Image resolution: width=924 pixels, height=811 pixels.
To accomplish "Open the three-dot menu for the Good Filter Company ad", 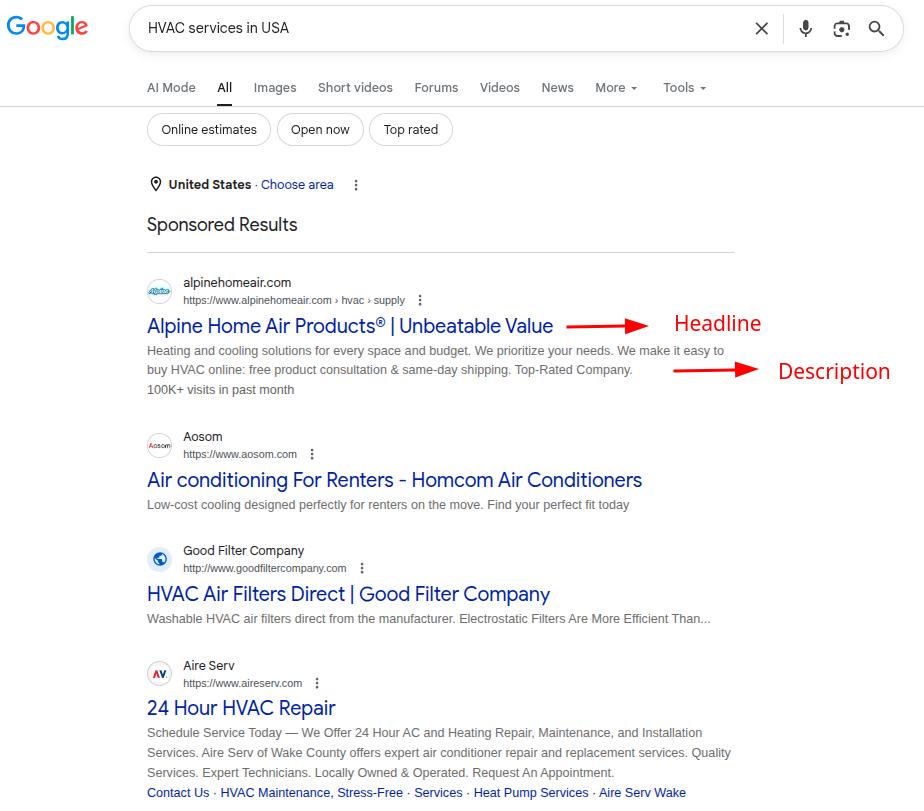I will pos(362,568).
